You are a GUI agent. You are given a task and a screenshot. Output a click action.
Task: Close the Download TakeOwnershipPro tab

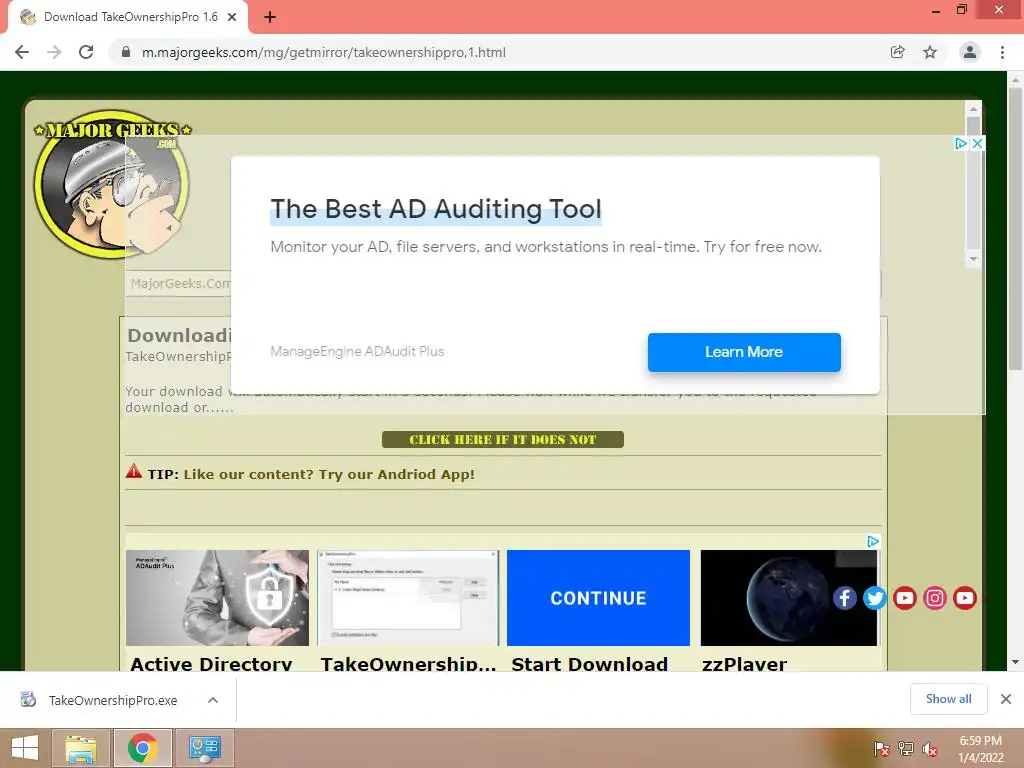pos(232,17)
